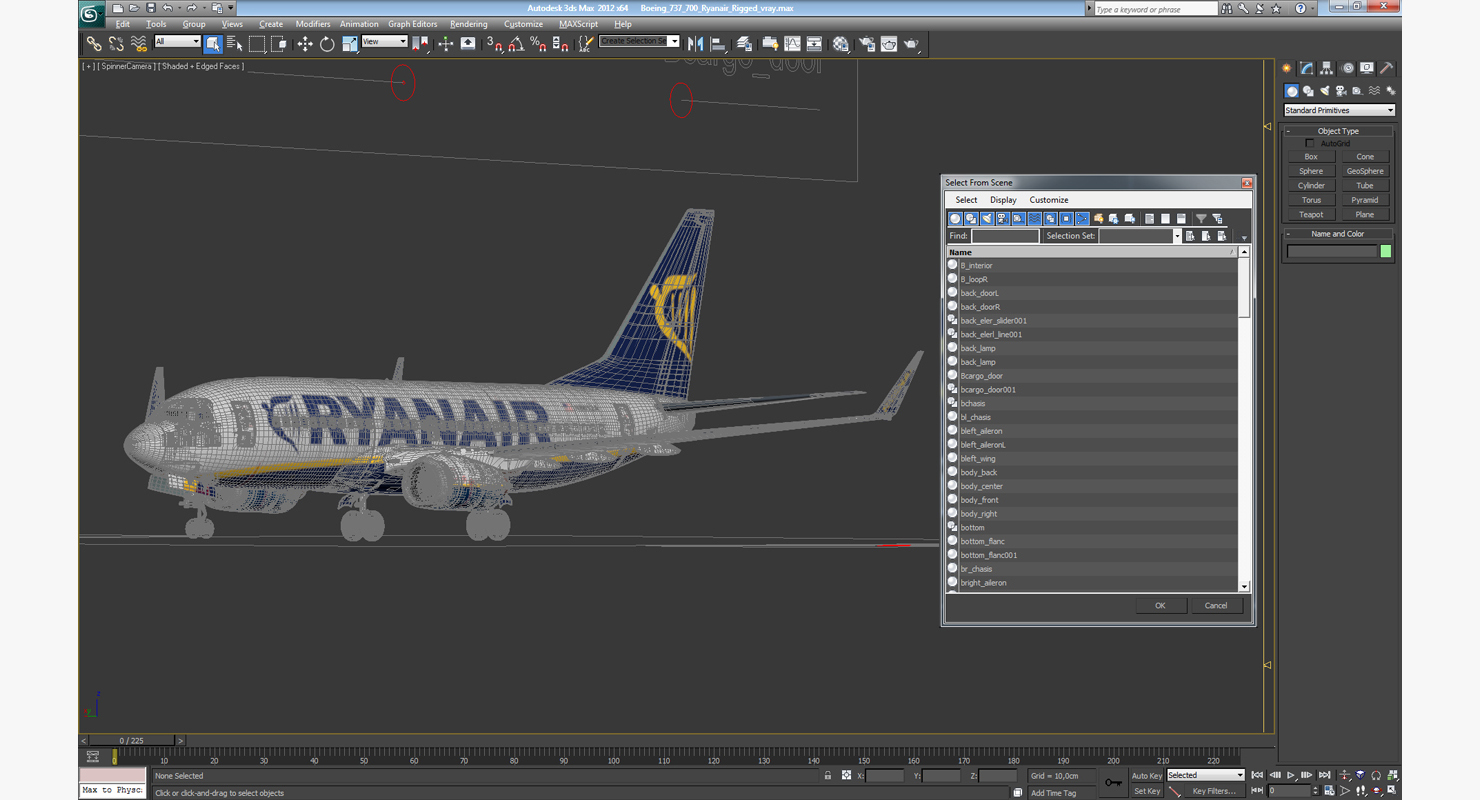The height and width of the screenshot is (800, 1480).
Task: Toggle 3D Snaps in main toolbar
Action: (x=494, y=44)
